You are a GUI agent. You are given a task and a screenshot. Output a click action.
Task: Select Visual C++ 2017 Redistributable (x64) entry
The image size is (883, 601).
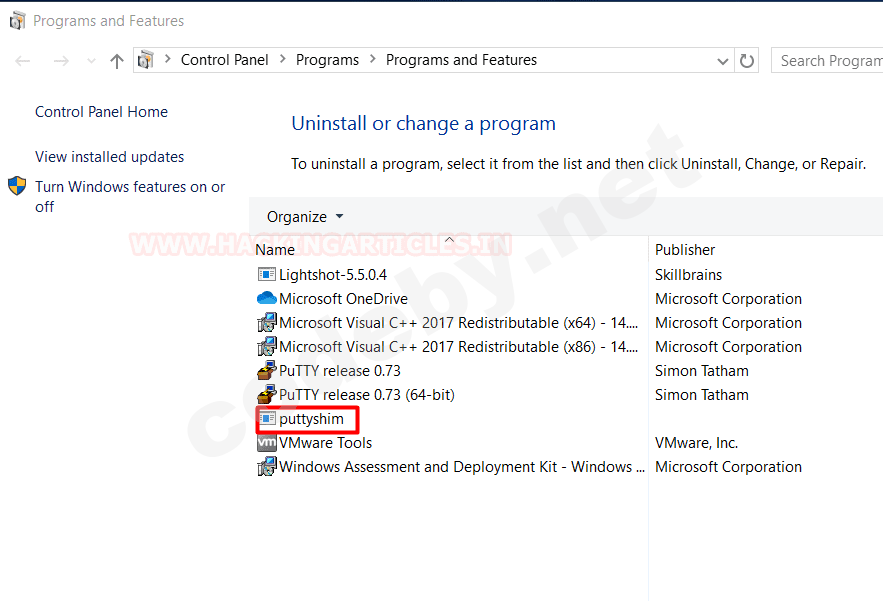point(458,323)
